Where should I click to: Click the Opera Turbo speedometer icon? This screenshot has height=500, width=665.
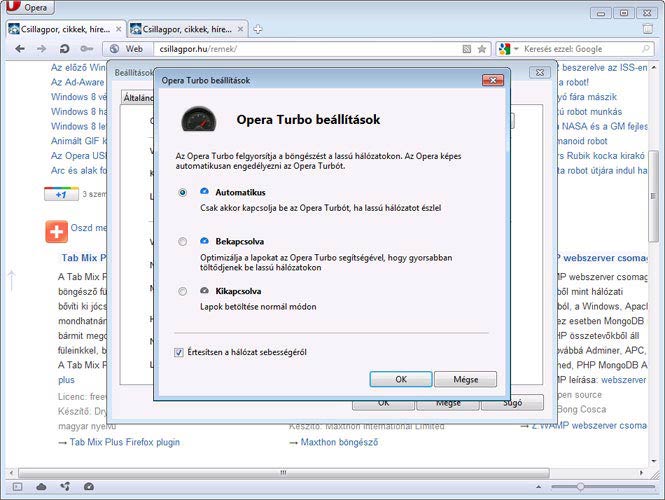tap(198, 119)
